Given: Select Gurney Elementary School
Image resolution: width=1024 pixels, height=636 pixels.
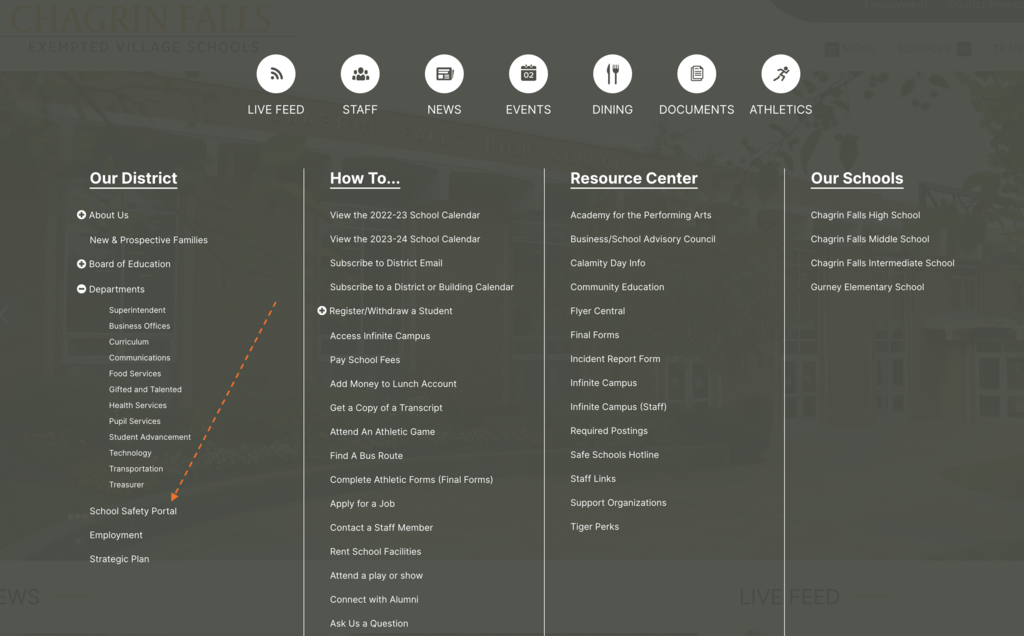Looking at the screenshot, I should [867, 287].
